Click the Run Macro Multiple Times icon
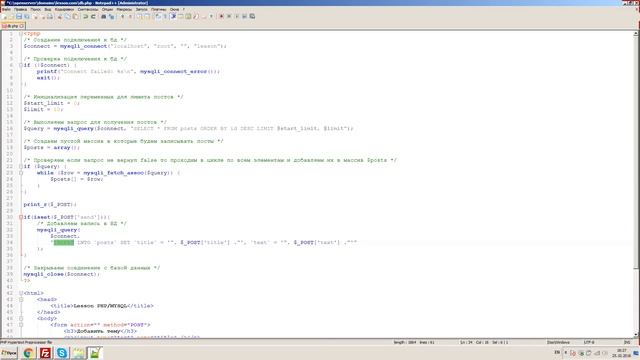Viewport: 640px width, 360px height. (244, 16)
